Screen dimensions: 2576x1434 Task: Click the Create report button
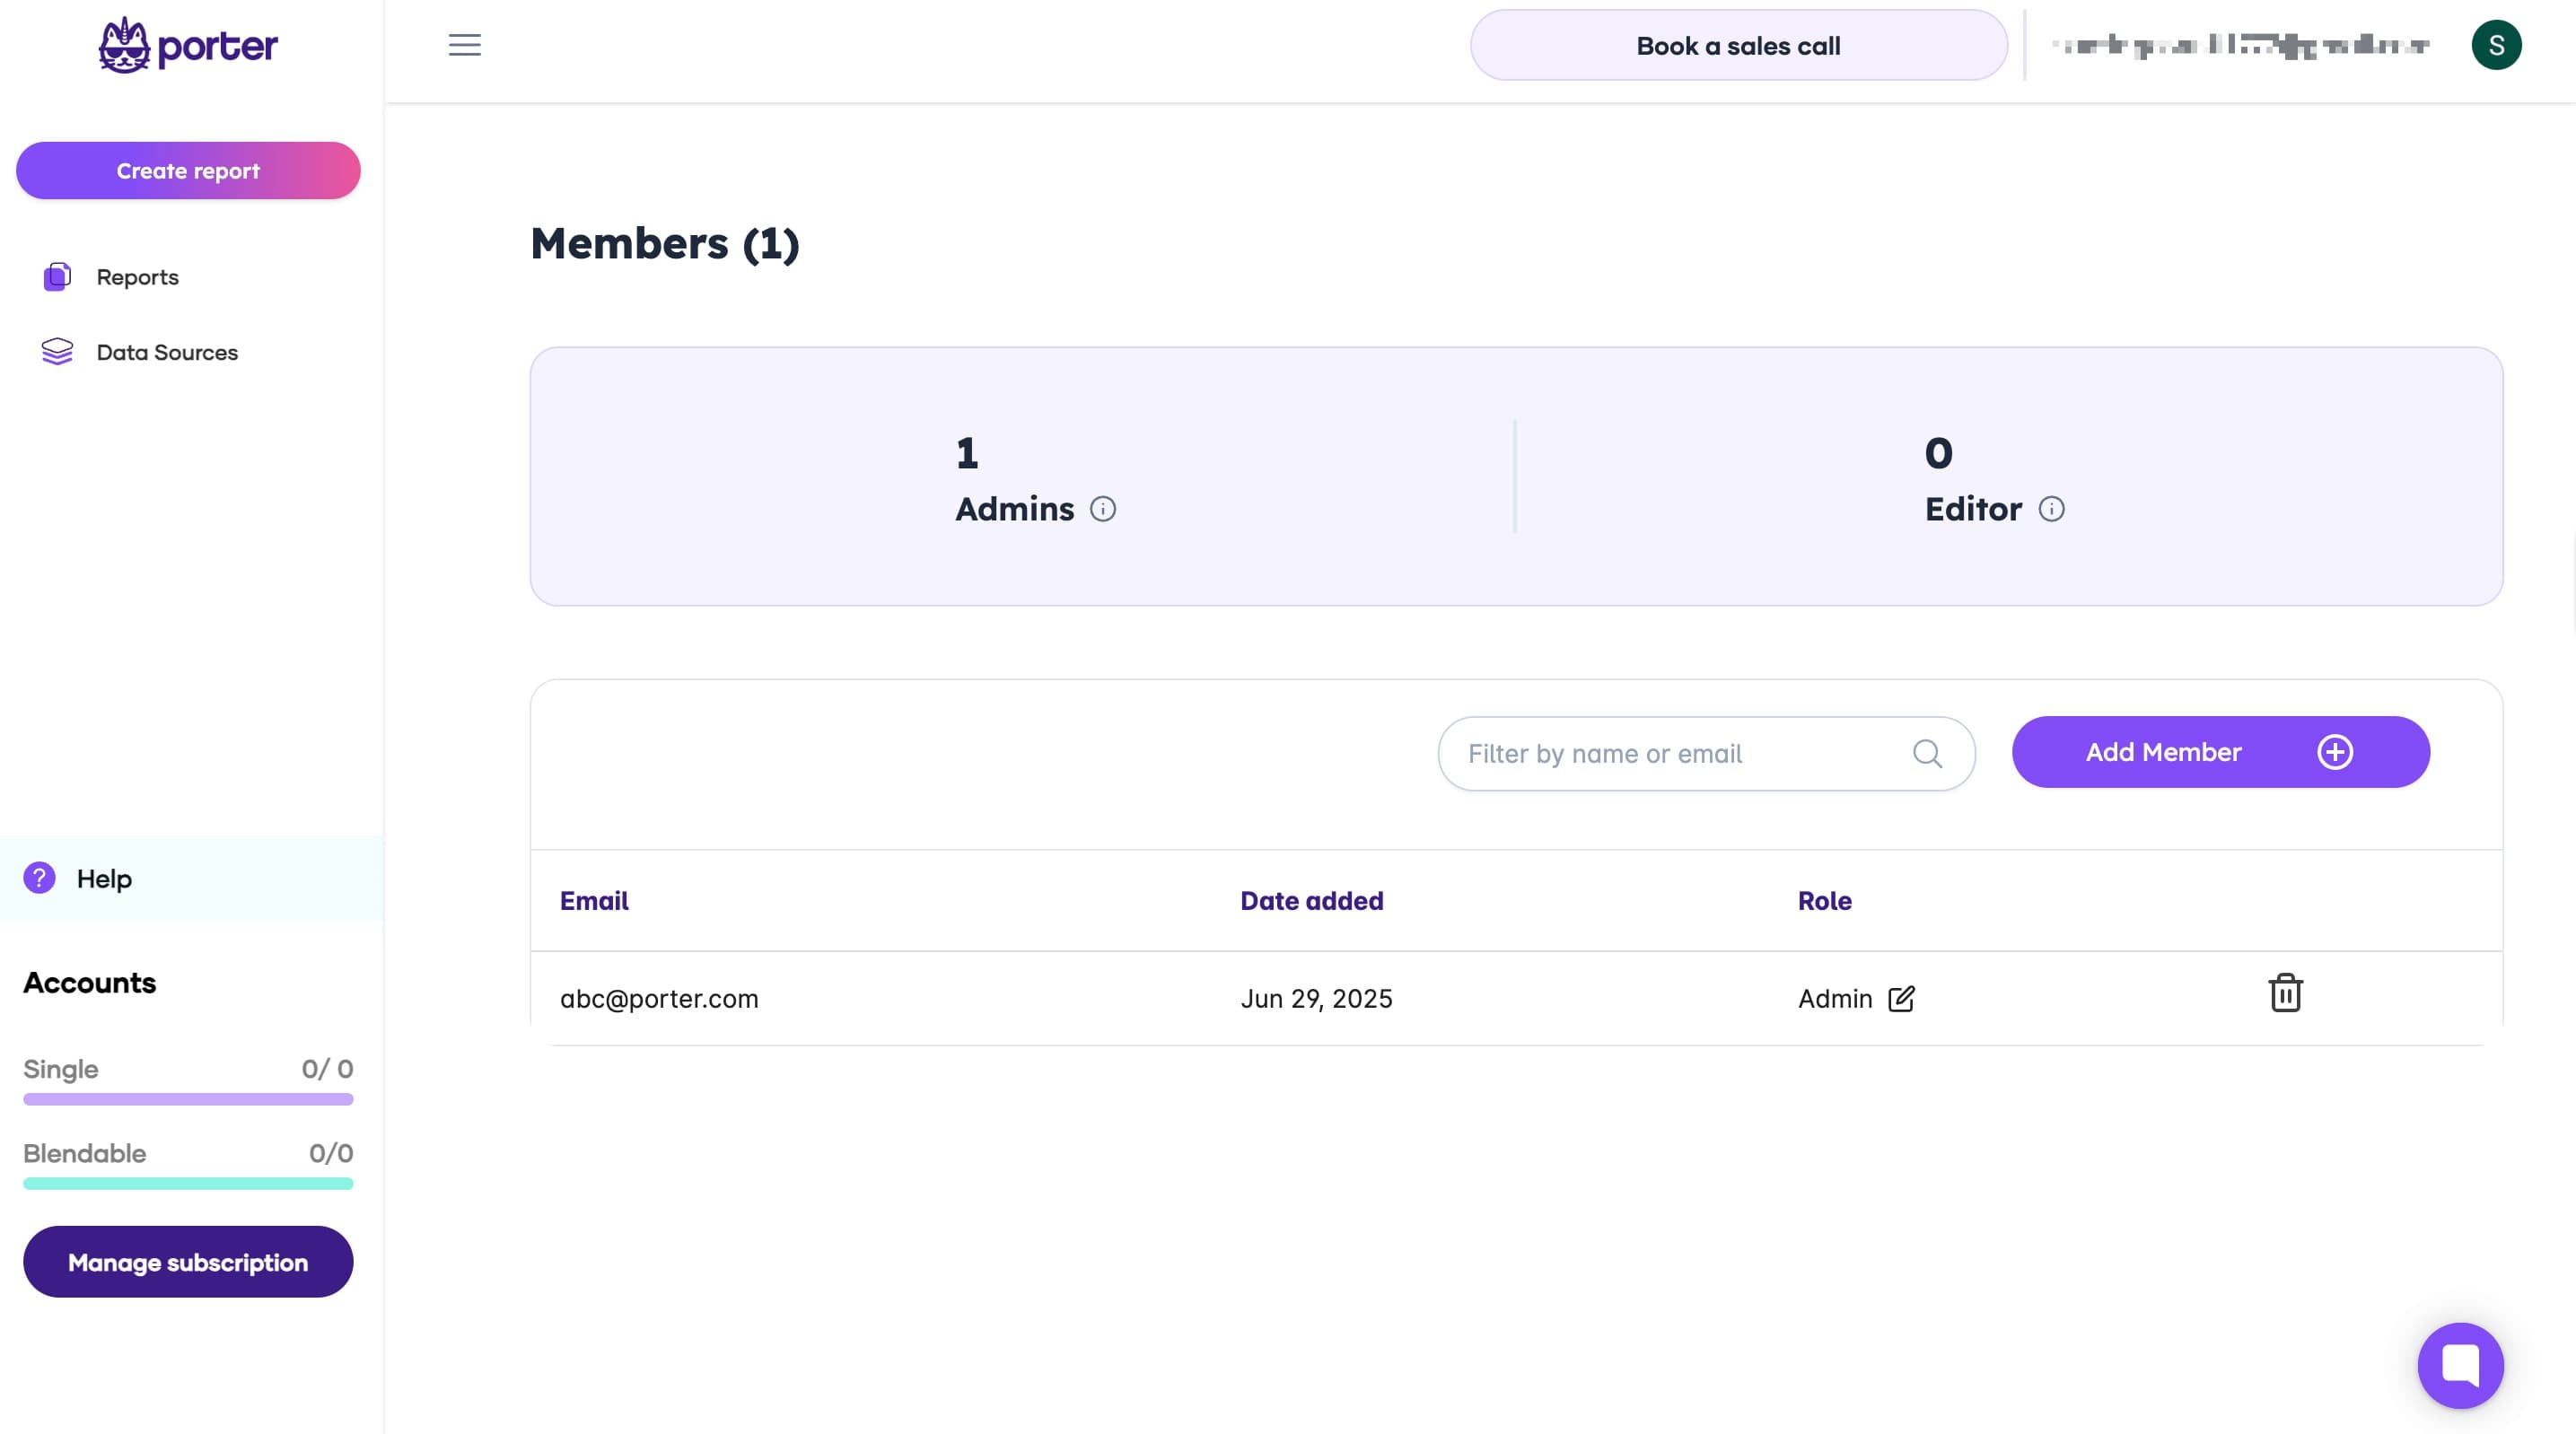[188, 170]
